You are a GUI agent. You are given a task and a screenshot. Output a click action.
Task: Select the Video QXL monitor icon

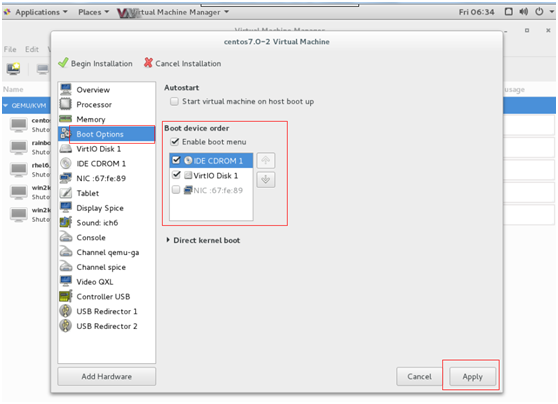(66, 282)
